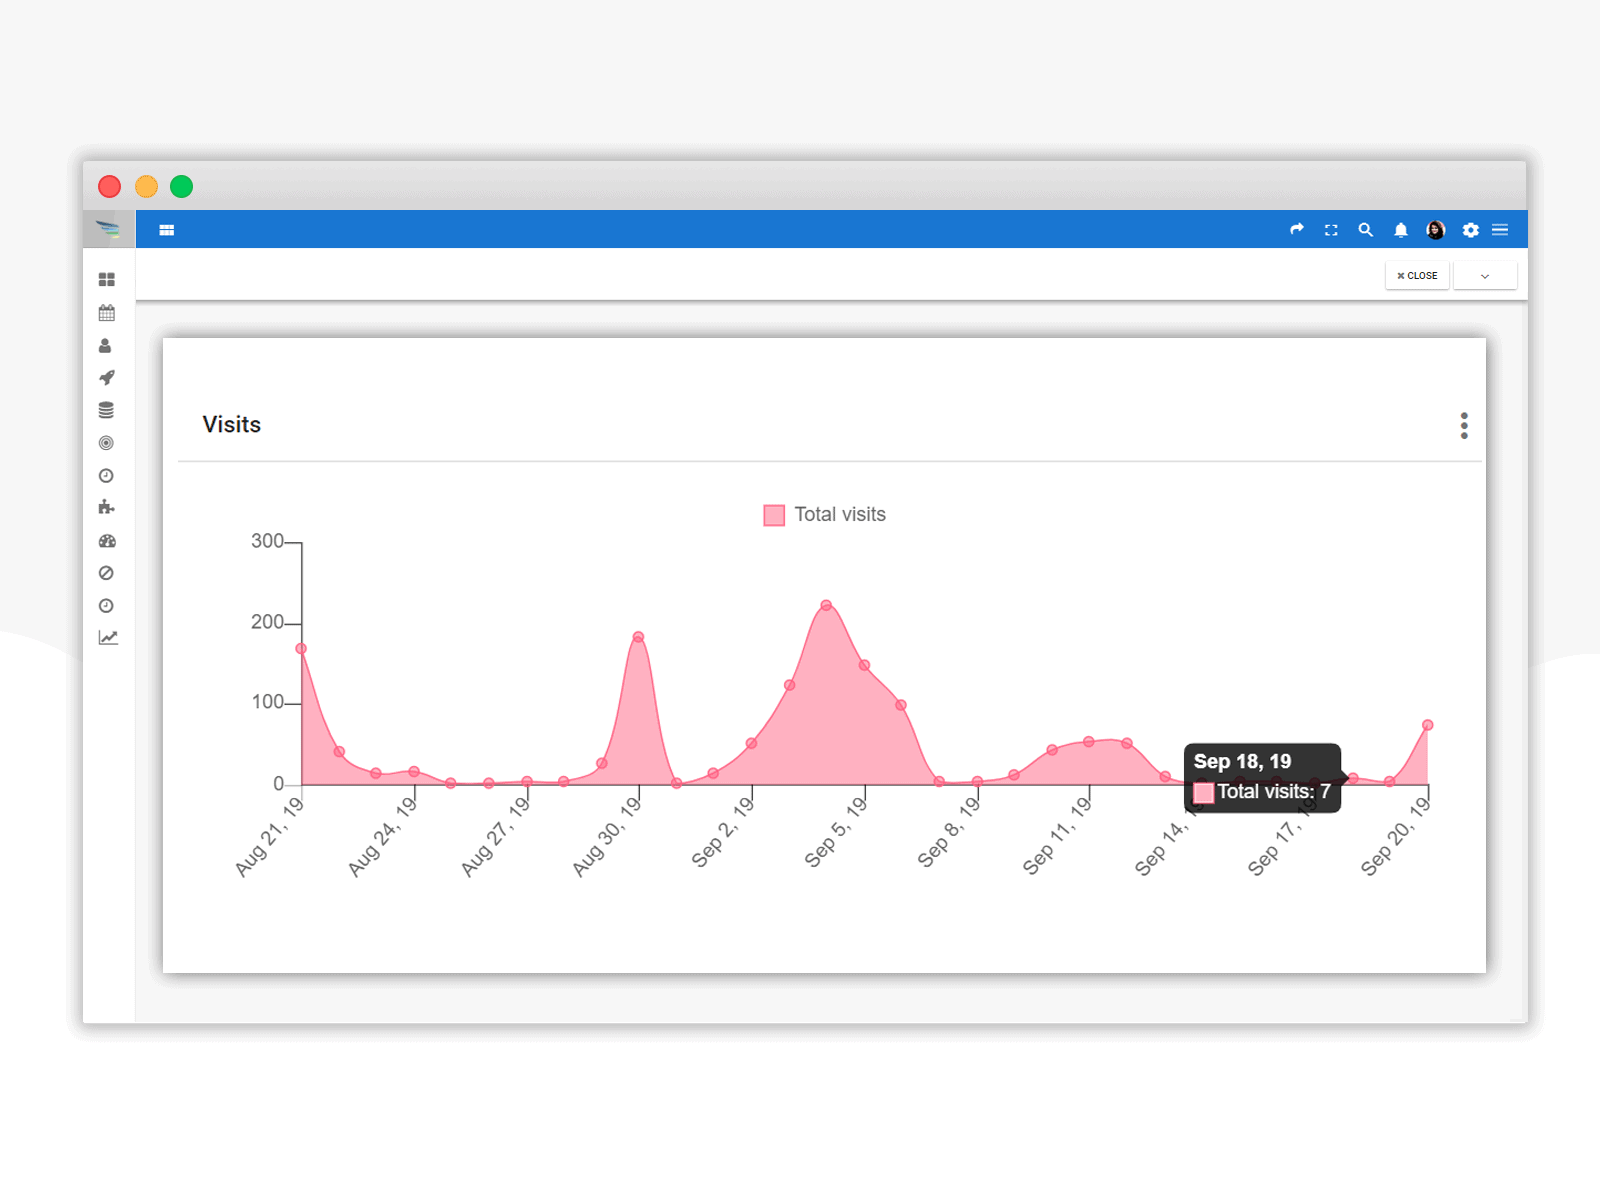Image resolution: width=1600 pixels, height=1200 pixels.
Task: Click the first data point on the y-axis line
Action: coord(301,649)
